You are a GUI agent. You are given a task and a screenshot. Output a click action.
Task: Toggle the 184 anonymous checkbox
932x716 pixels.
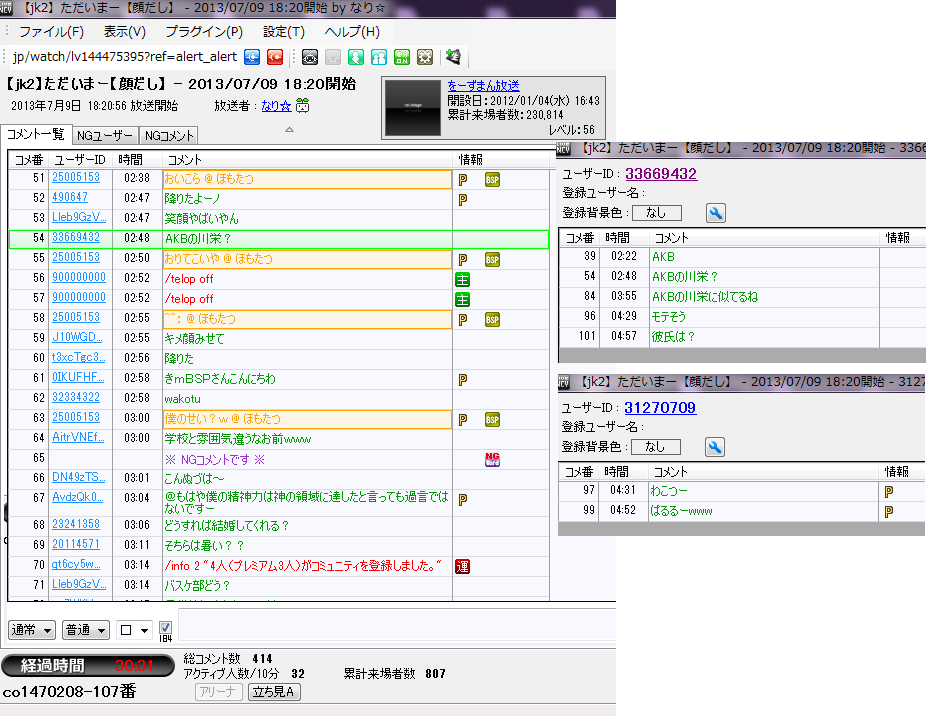point(166,628)
